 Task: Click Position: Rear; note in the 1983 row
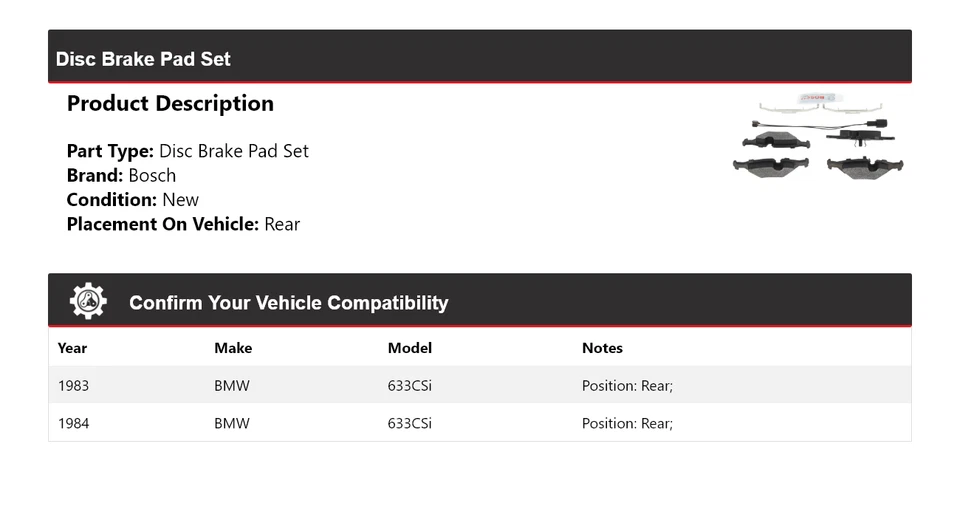click(x=627, y=385)
